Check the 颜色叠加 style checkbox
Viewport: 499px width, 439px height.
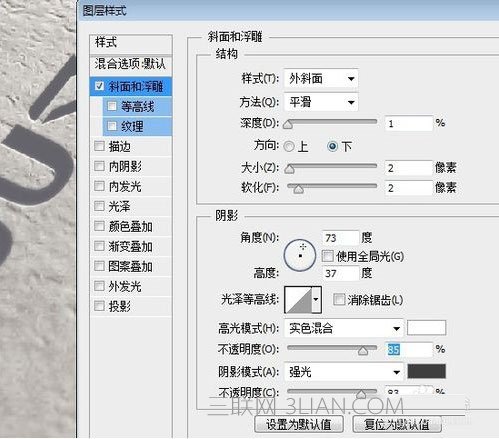pyautogui.click(x=99, y=226)
